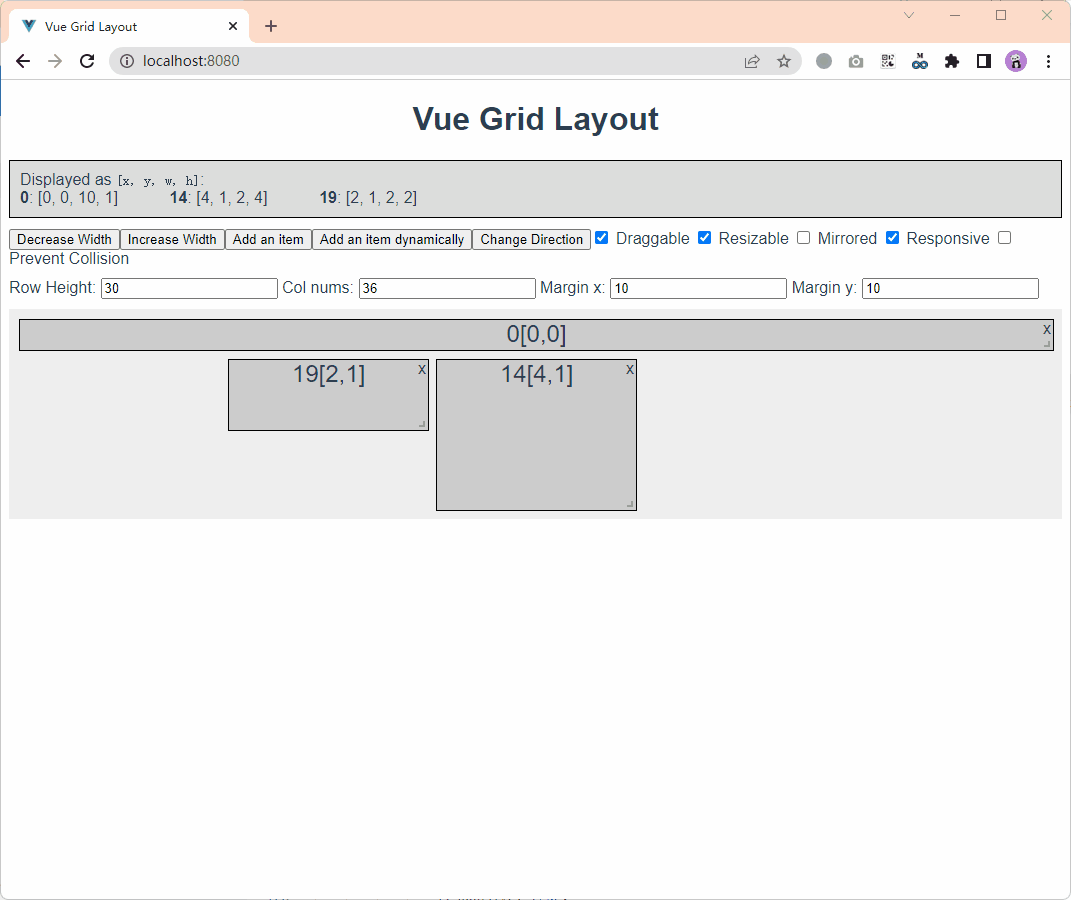Go back to the previous page
Image resolution: width=1071 pixels, height=900 pixels.
[23, 61]
